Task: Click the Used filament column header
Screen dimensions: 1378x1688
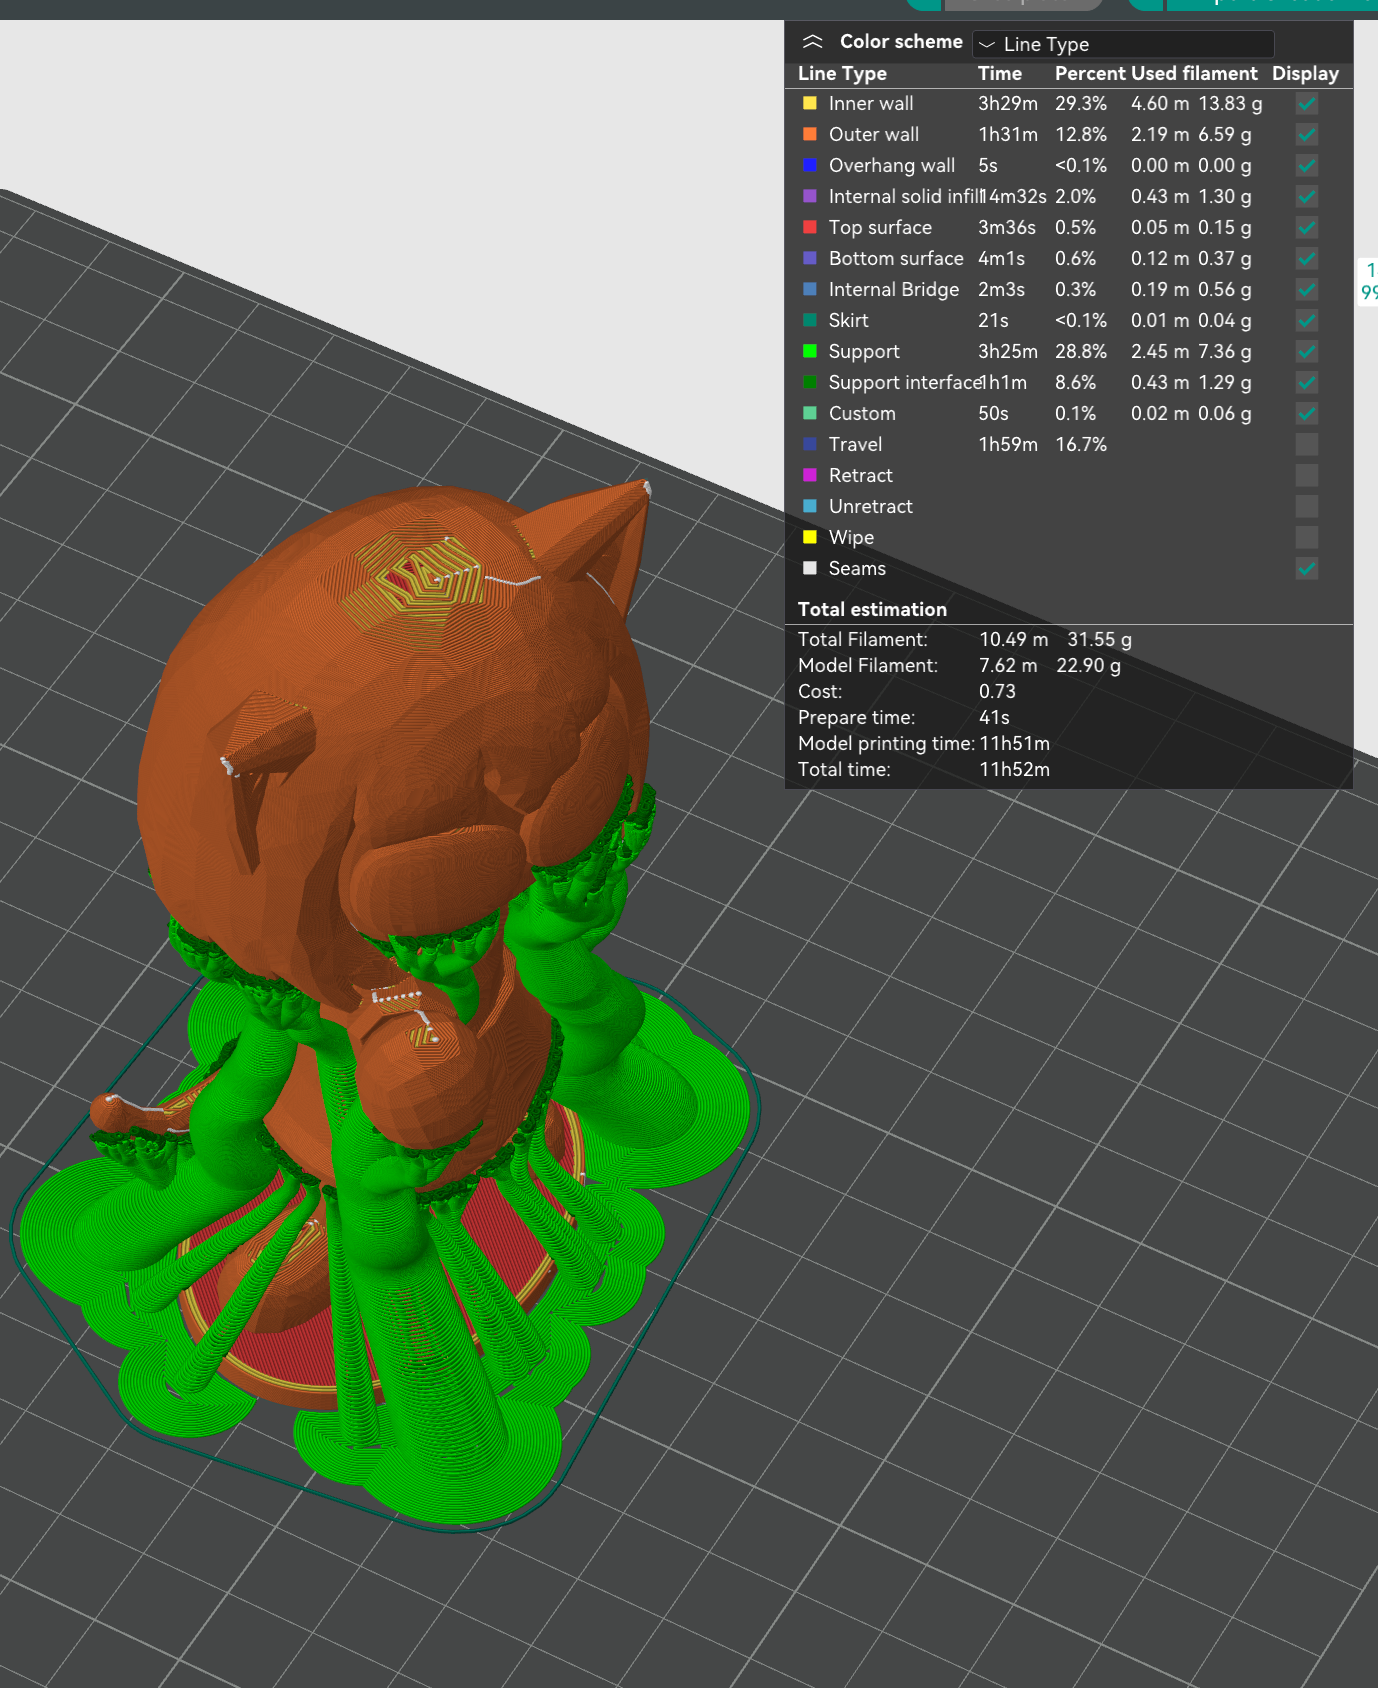Action: pos(1194,73)
